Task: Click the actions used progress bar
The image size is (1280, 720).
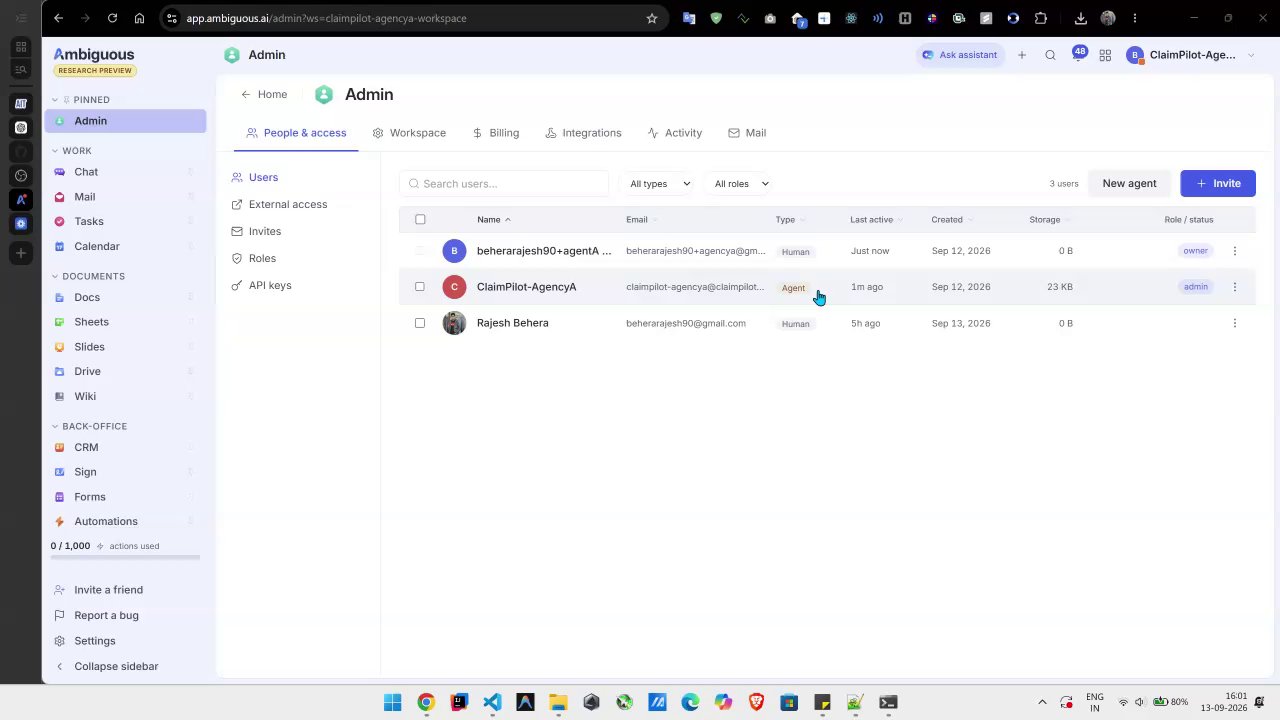Action: 125,557
